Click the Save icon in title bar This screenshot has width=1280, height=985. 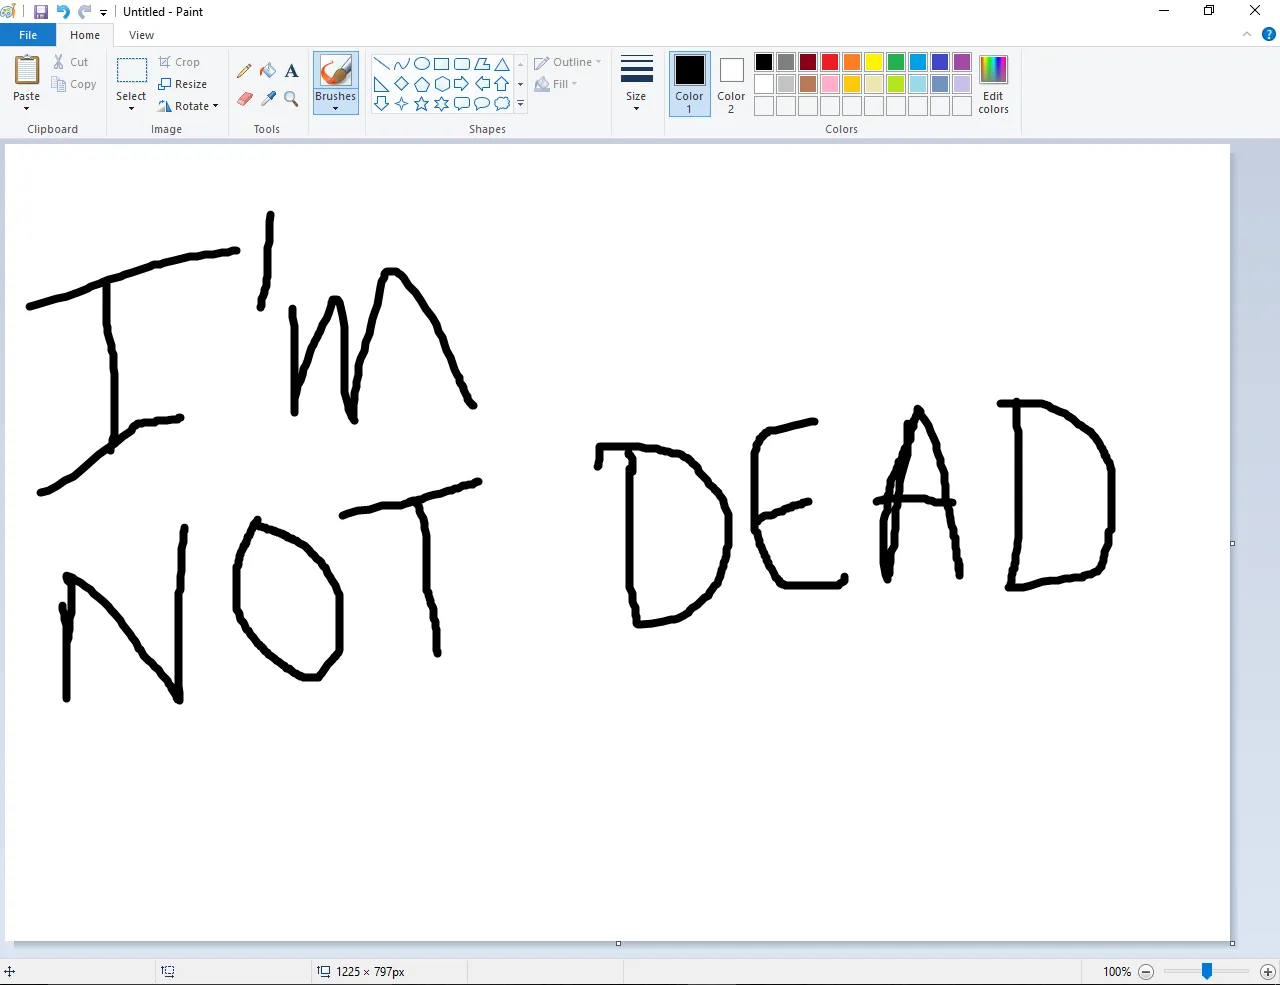click(x=41, y=12)
